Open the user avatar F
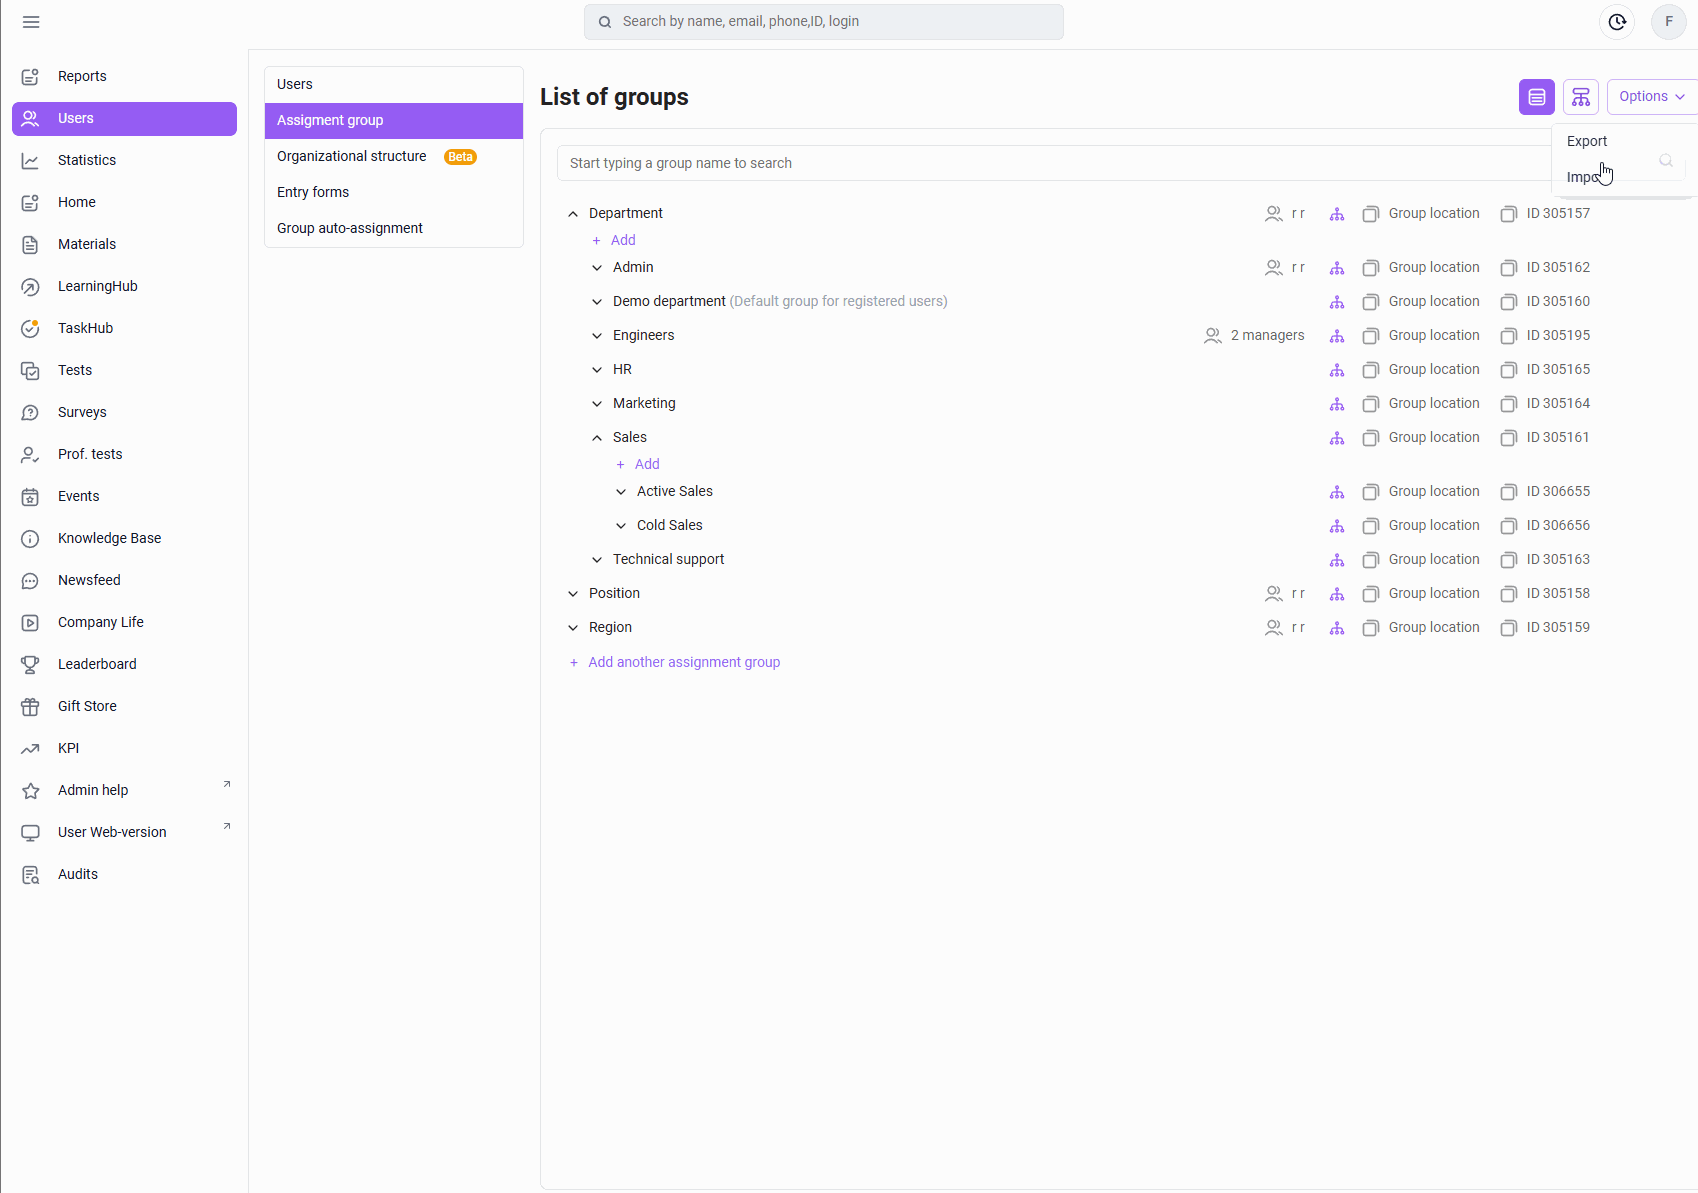 [x=1668, y=22]
